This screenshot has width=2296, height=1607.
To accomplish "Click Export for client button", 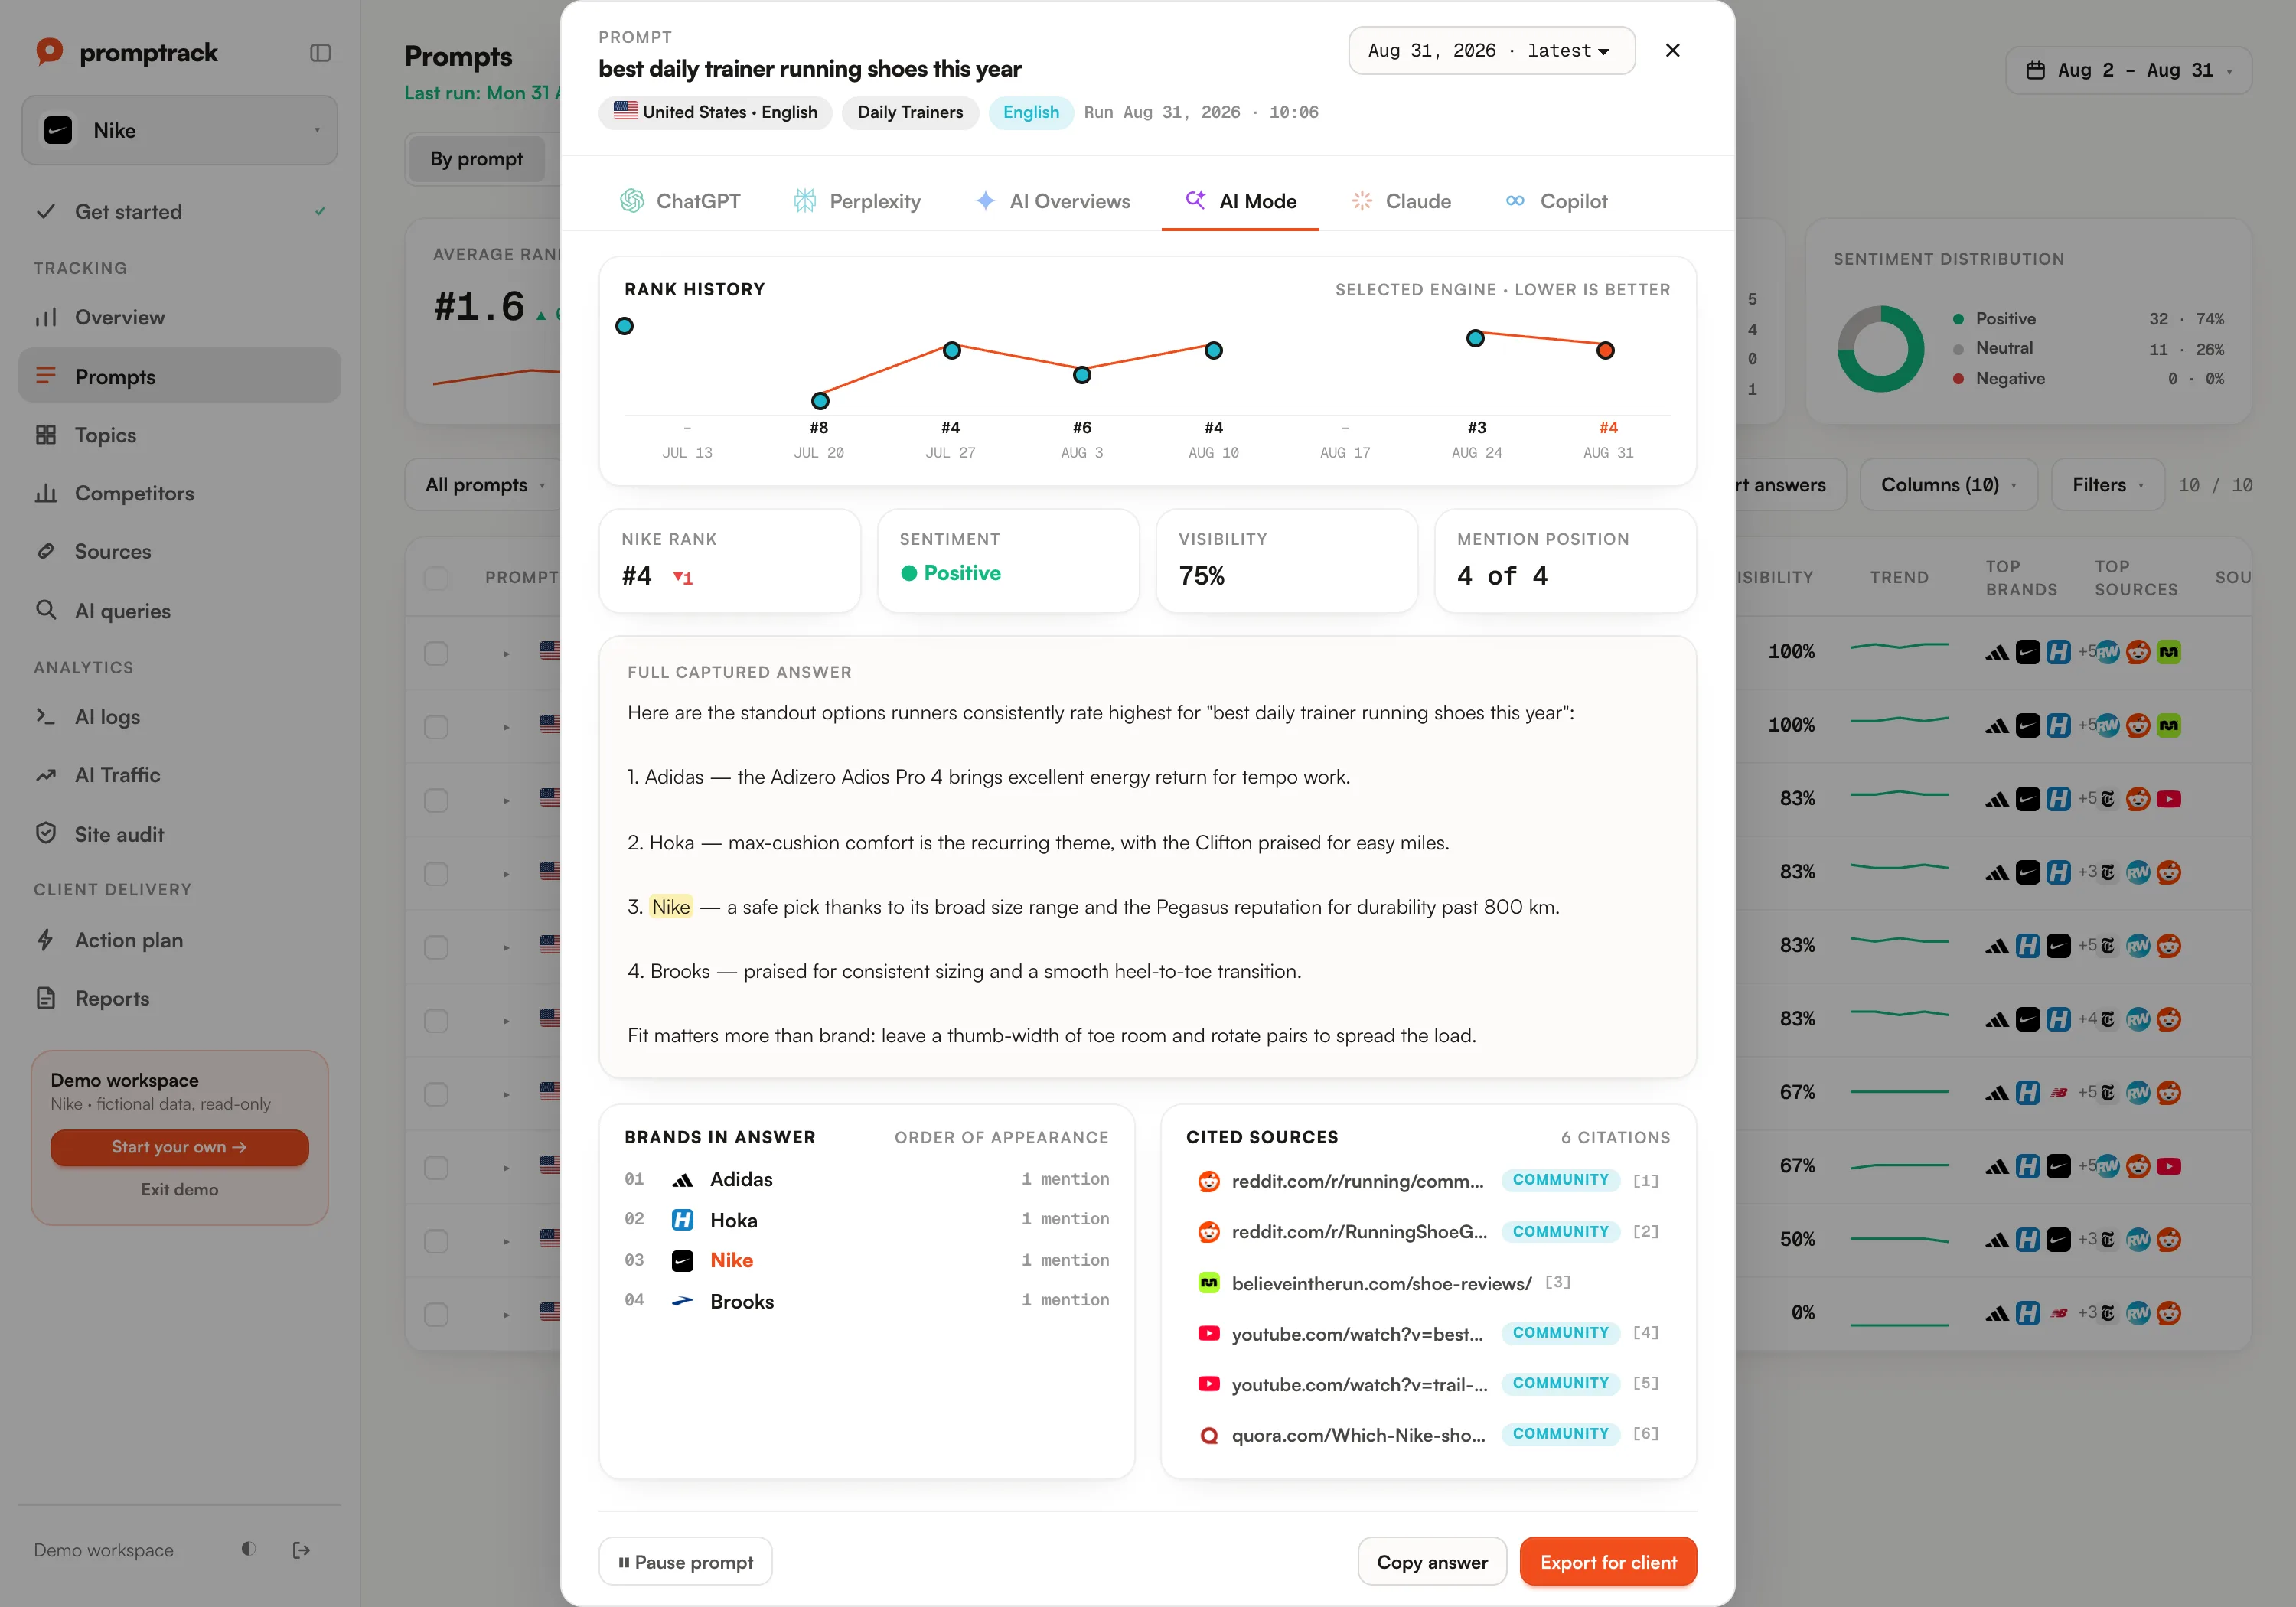I will 1608,1562.
